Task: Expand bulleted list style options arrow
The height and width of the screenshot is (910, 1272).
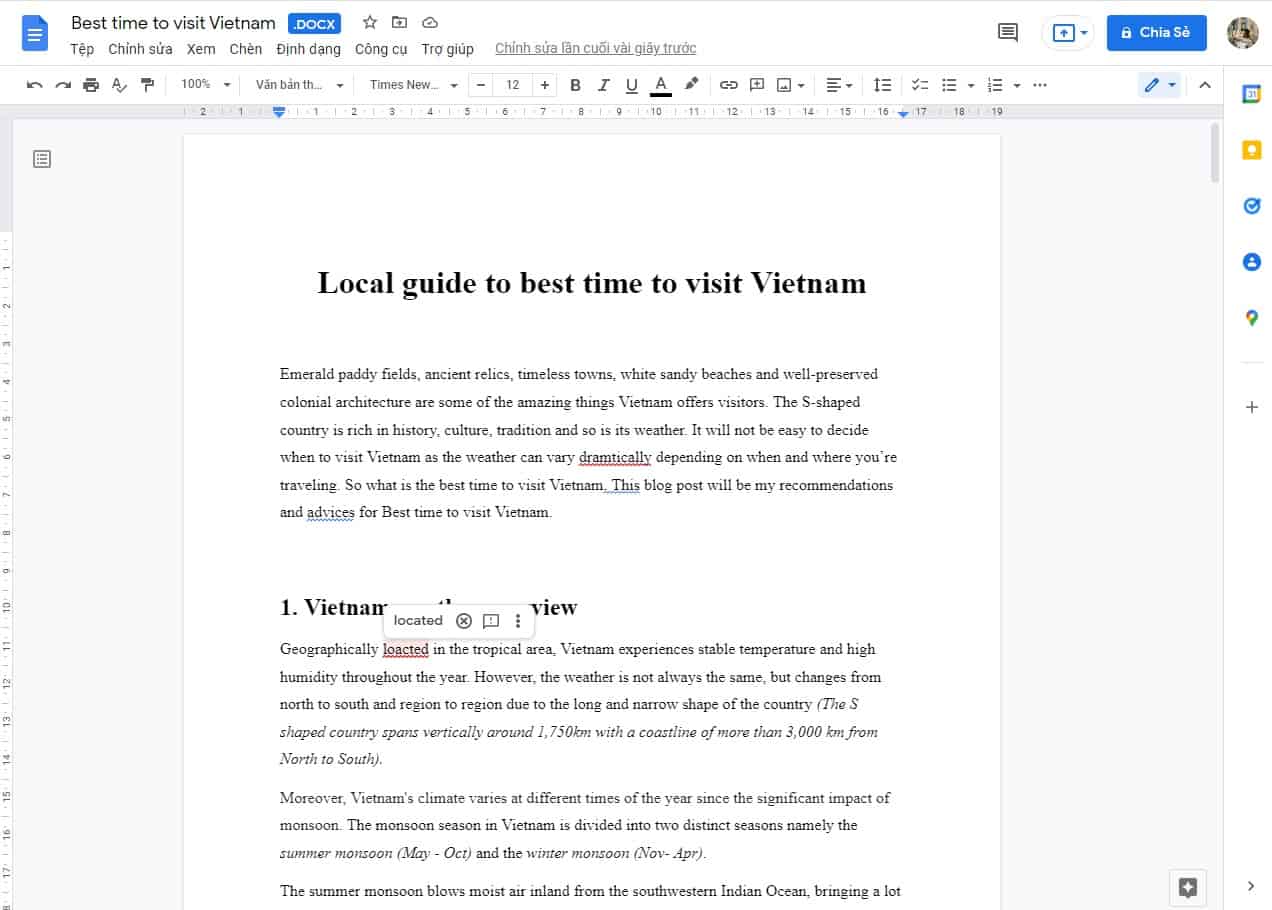Action: point(971,85)
